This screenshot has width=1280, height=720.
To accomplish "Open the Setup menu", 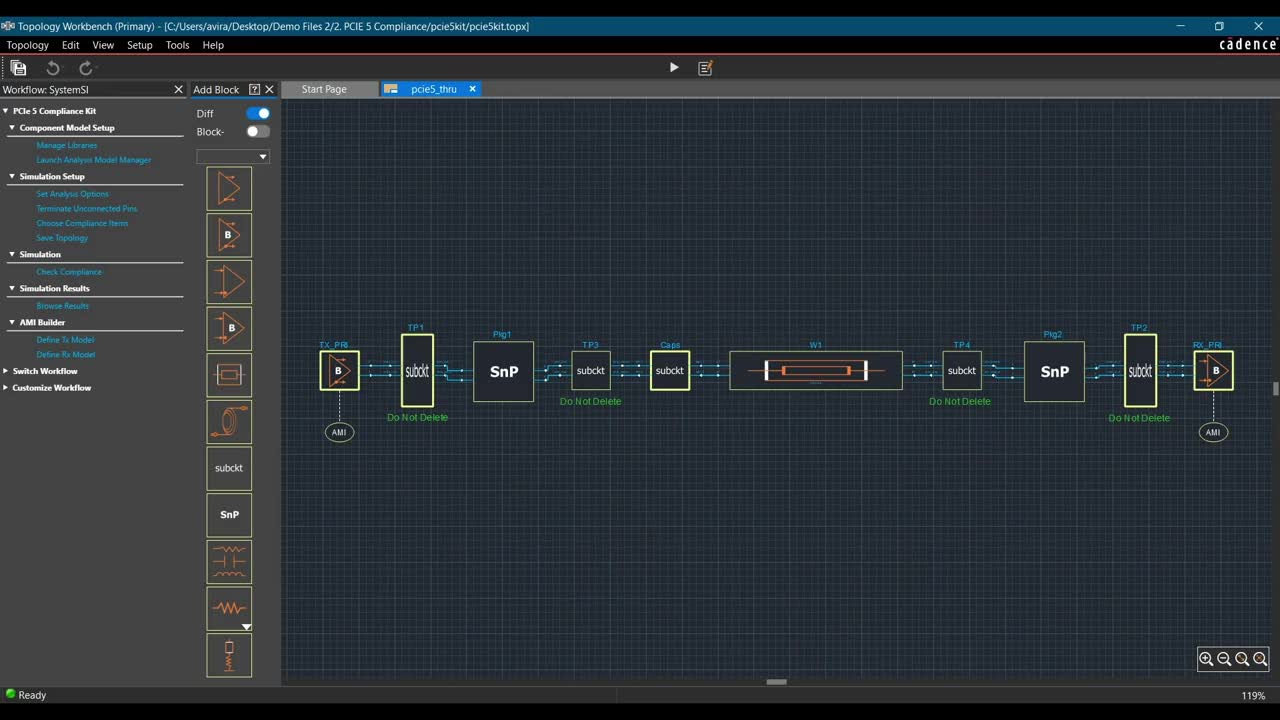I will pos(140,45).
